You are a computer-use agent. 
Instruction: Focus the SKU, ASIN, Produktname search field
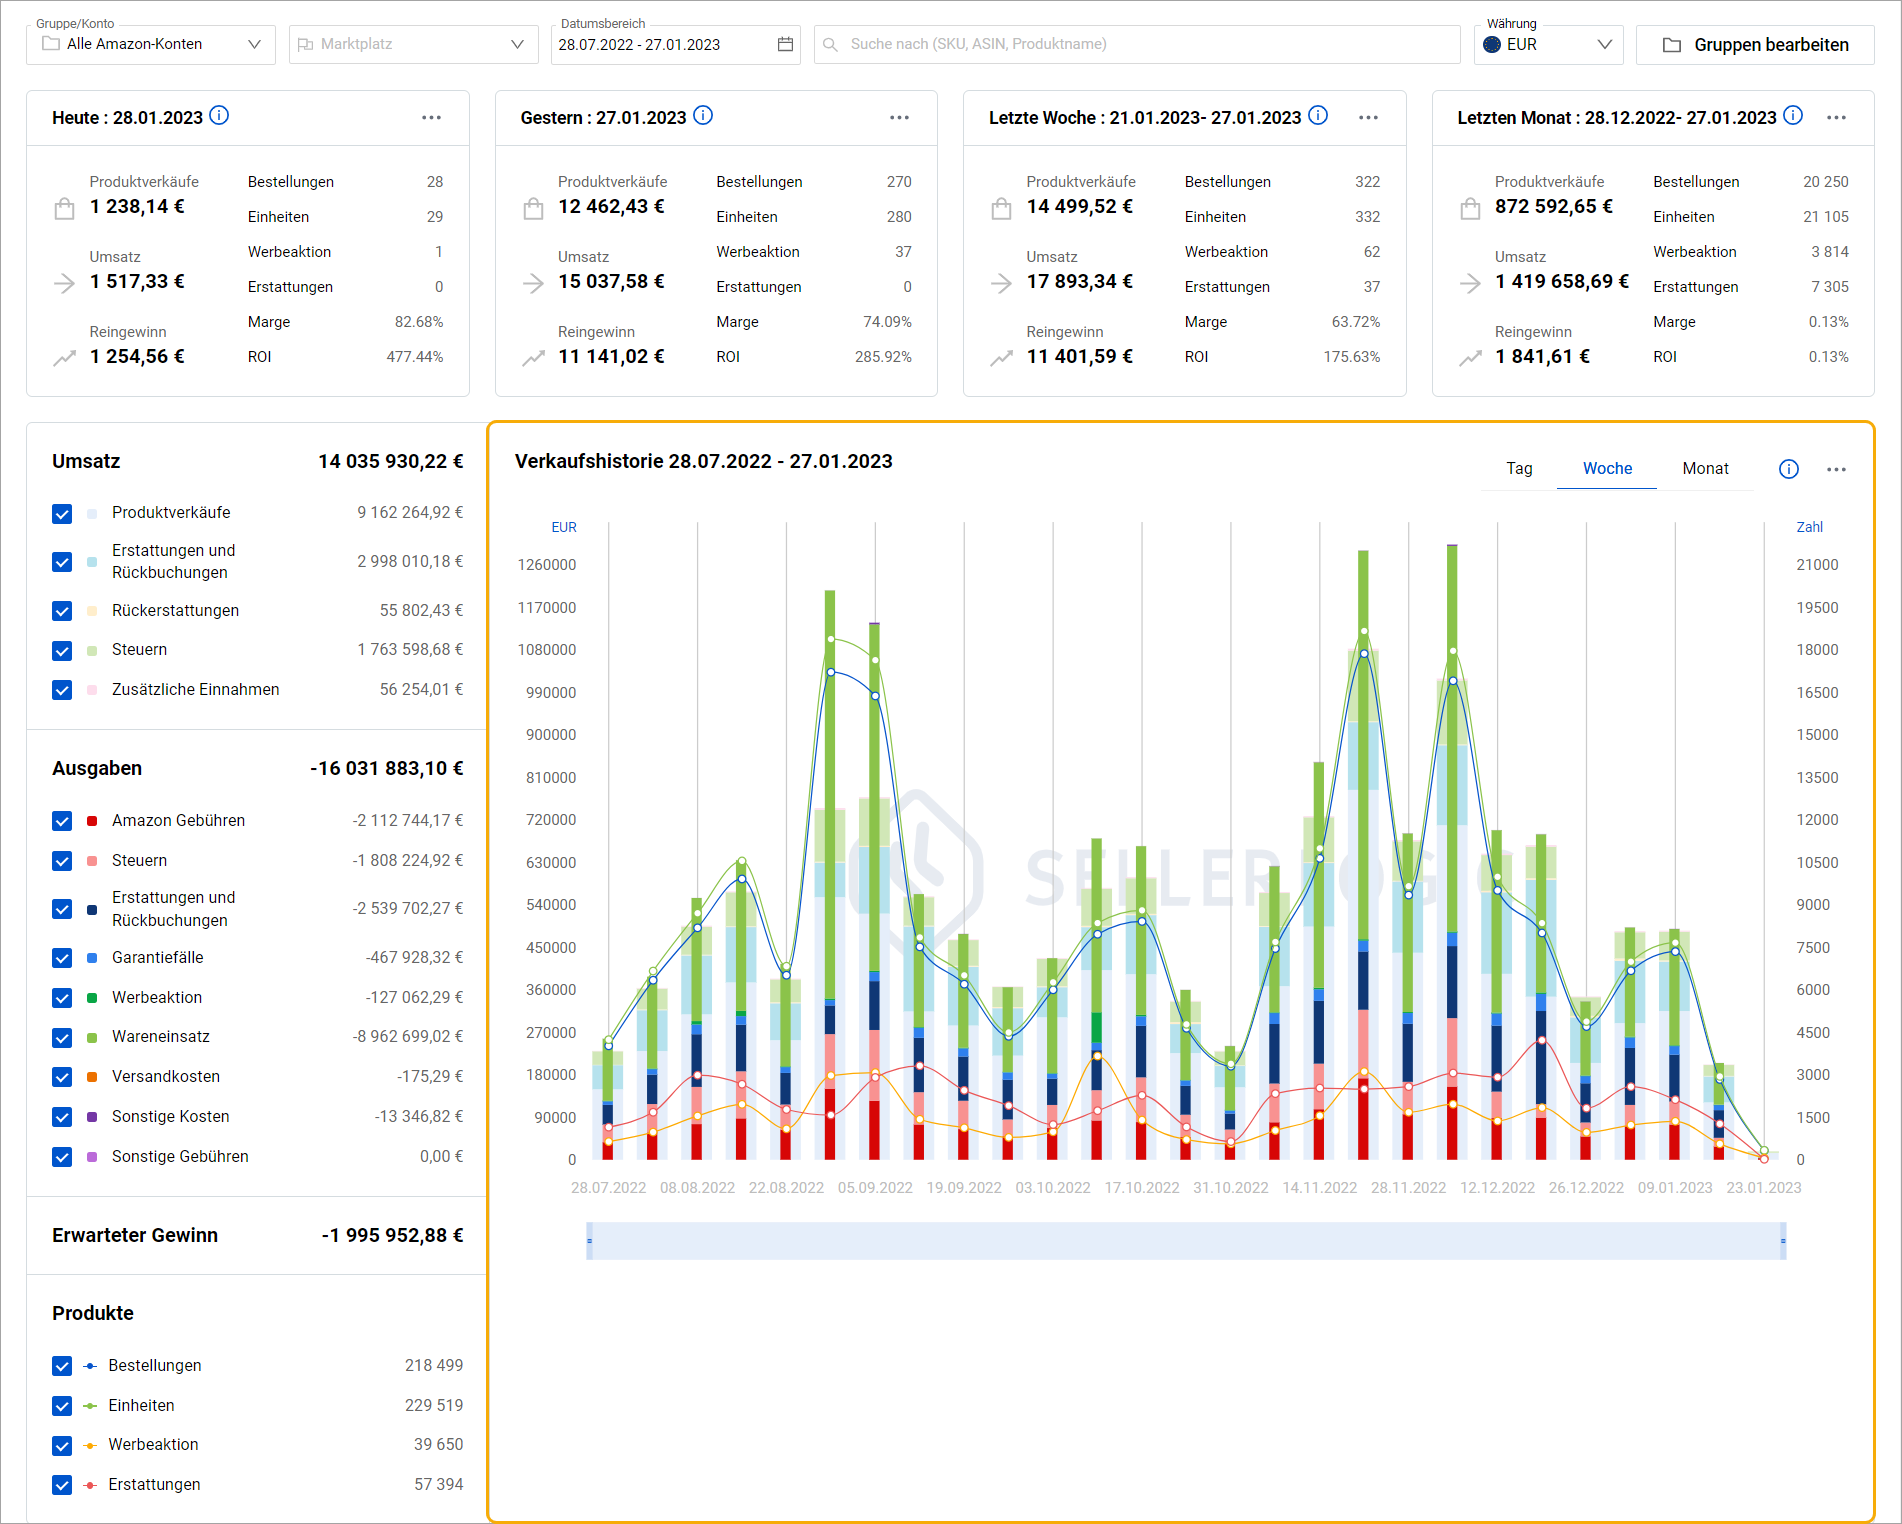1137,45
